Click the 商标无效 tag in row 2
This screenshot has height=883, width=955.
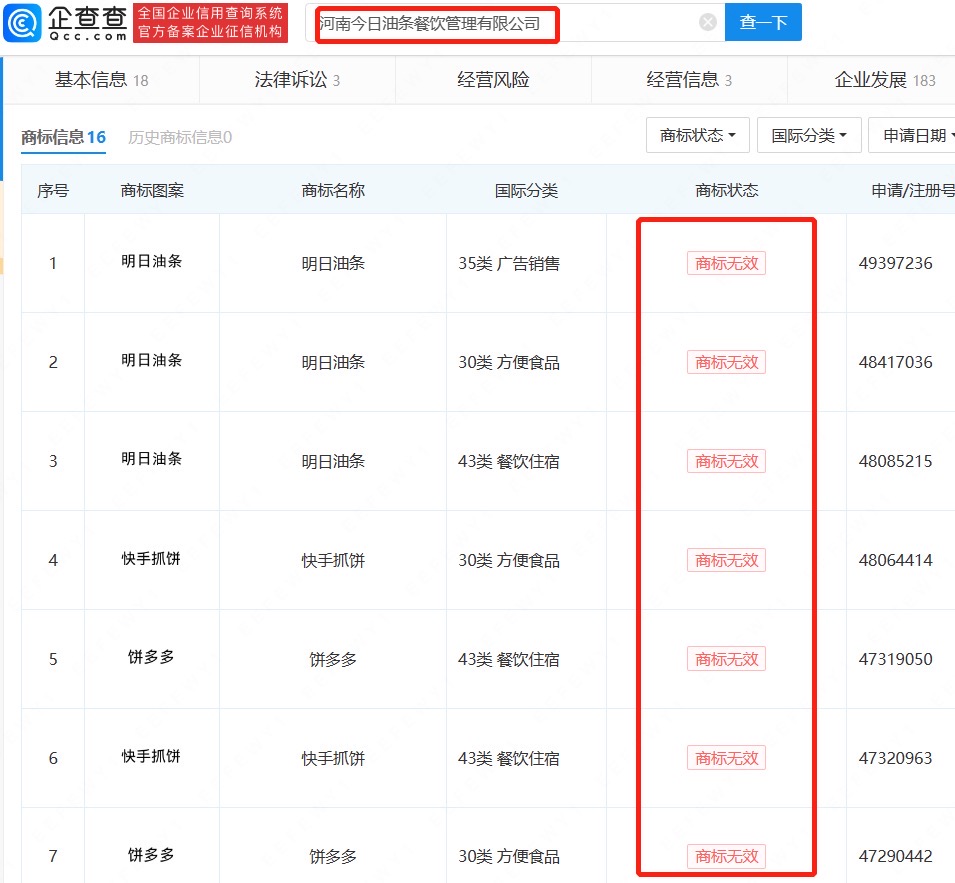tap(727, 362)
